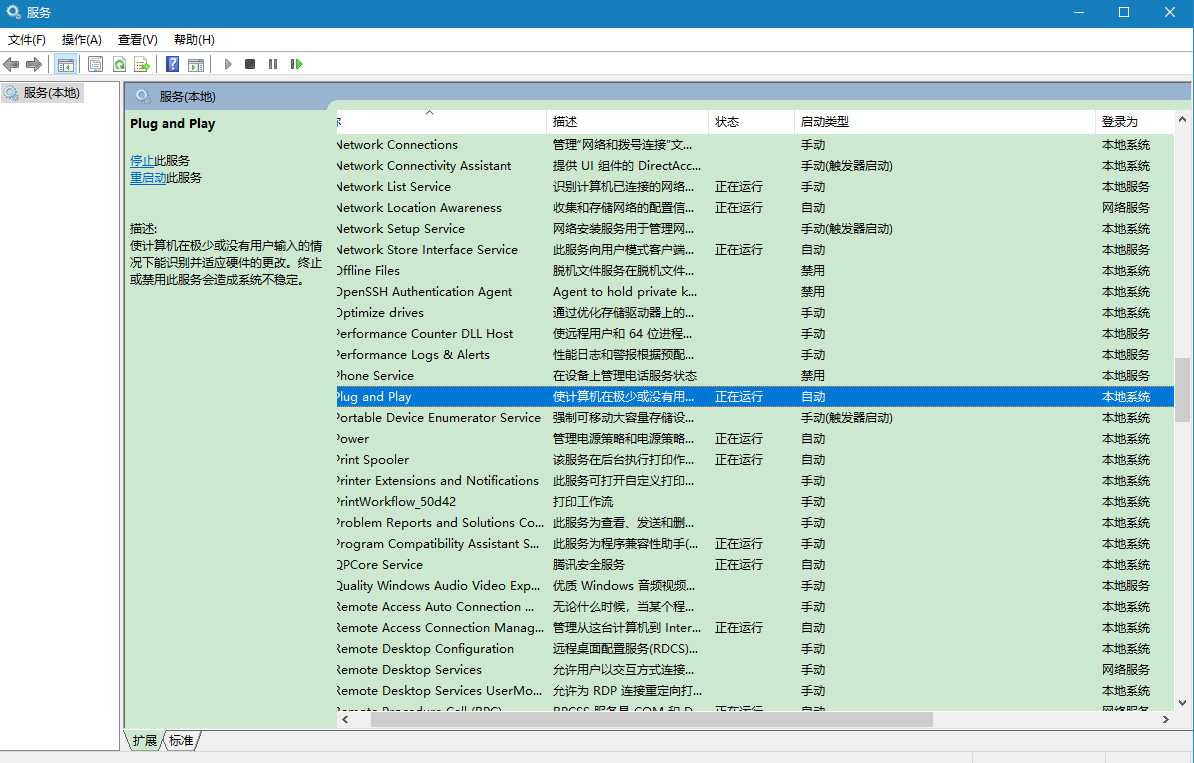Click the Stop Service square icon
Screen dimensions: 1194x763
250,65
